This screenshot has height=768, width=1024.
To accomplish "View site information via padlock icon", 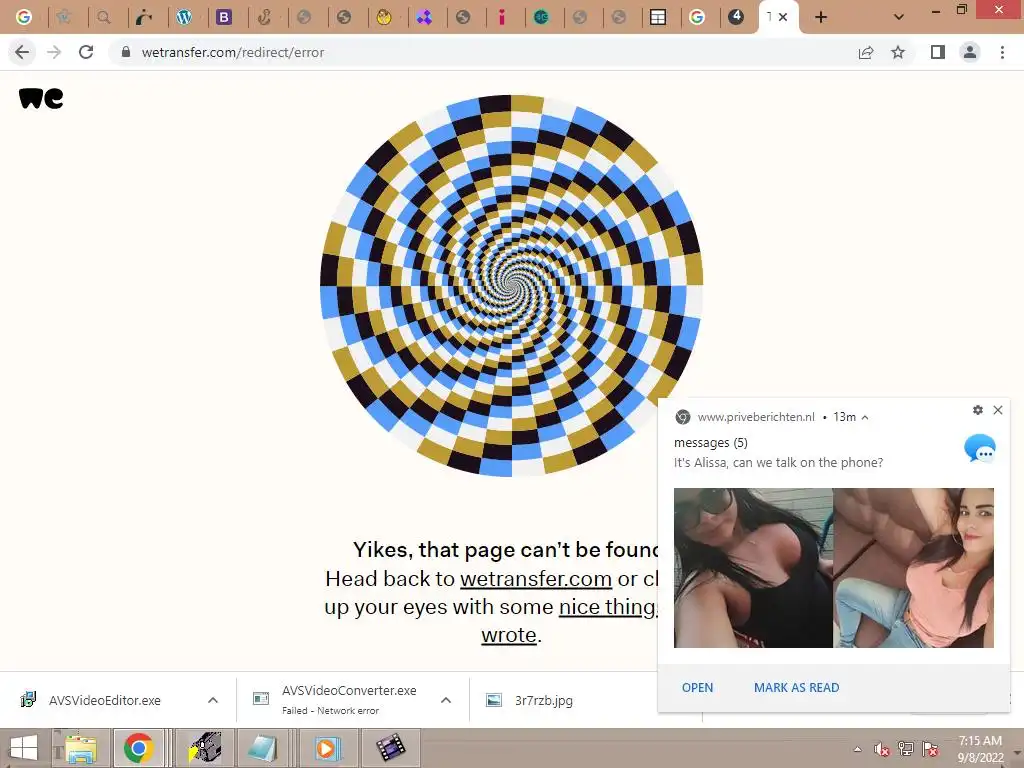I will [126, 52].
